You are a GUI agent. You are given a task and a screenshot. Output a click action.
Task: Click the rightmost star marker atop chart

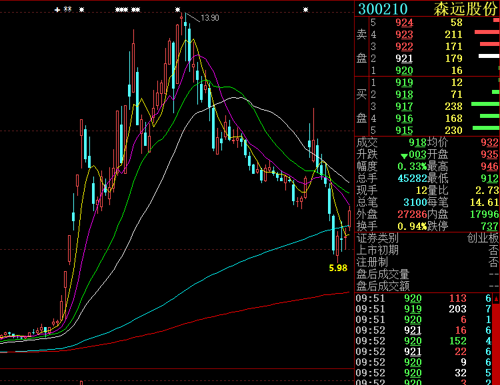pos(306,10)
